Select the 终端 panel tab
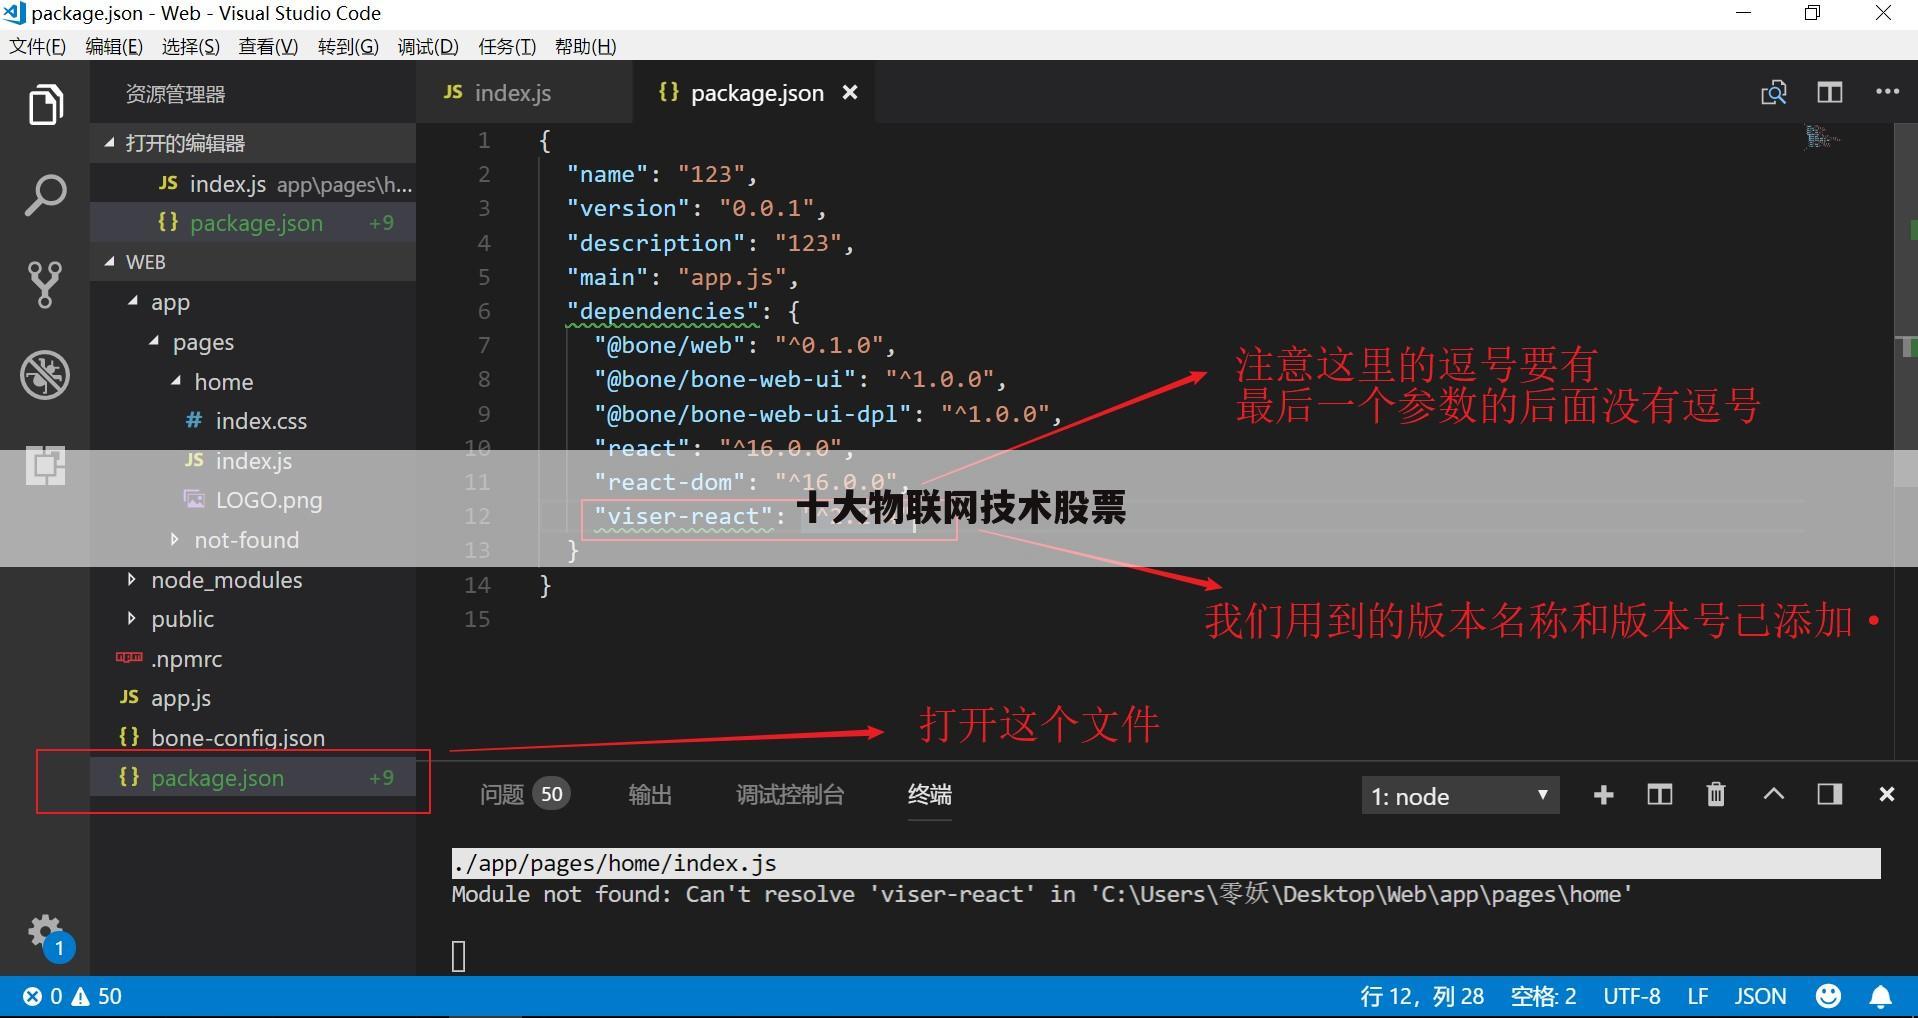The width and height of the screenshot is (1918, 1018). [x=929, y=795]
